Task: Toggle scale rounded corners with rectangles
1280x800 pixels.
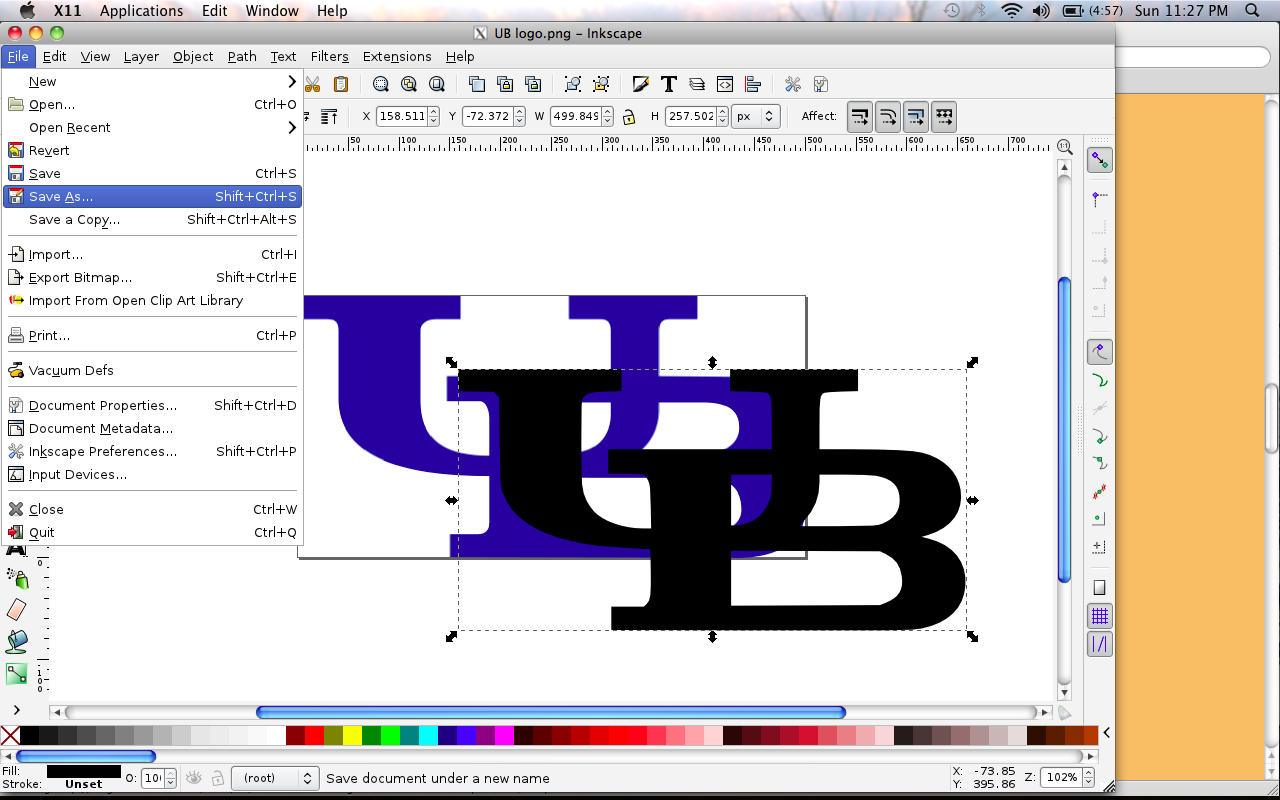Action: [x=888, y=116]
